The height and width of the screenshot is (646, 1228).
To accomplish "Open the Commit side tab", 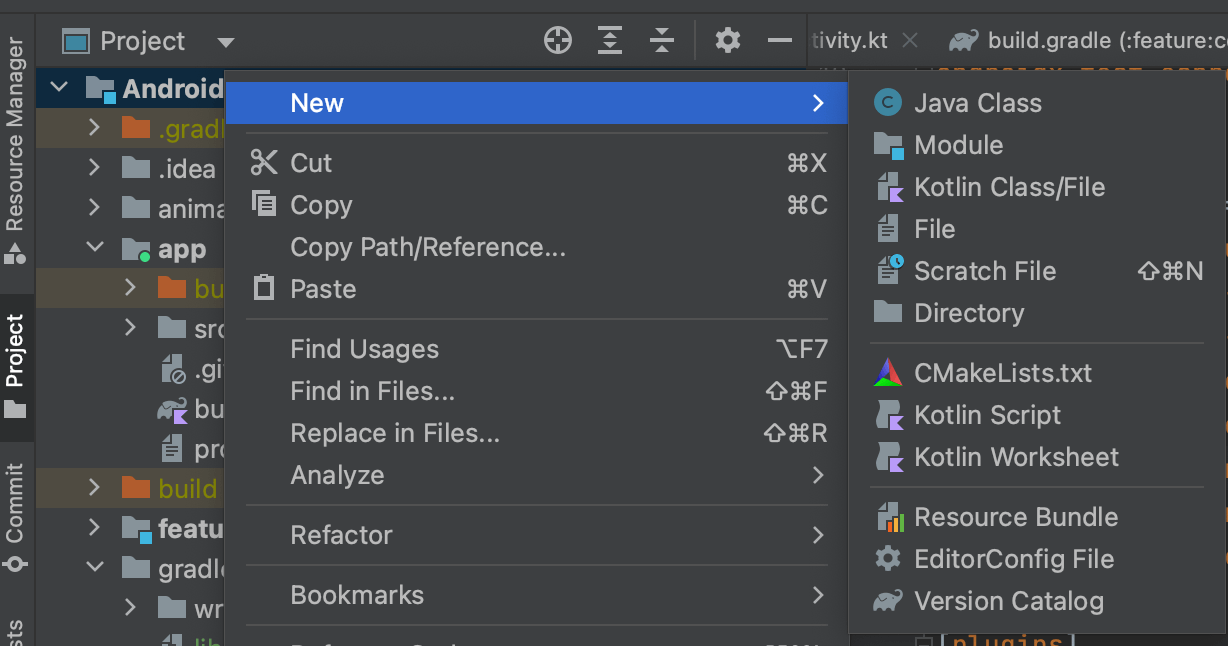I will click(x=15, y=517).
